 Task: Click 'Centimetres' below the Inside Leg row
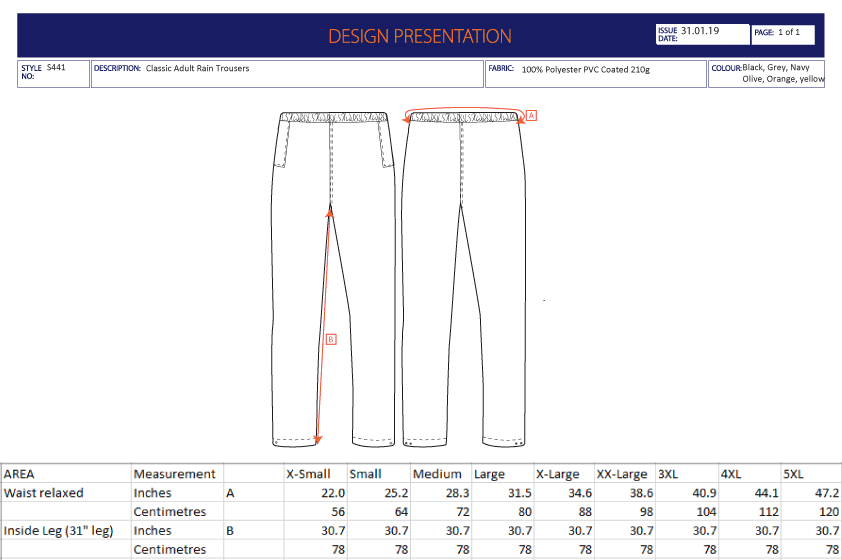(170, 549)
